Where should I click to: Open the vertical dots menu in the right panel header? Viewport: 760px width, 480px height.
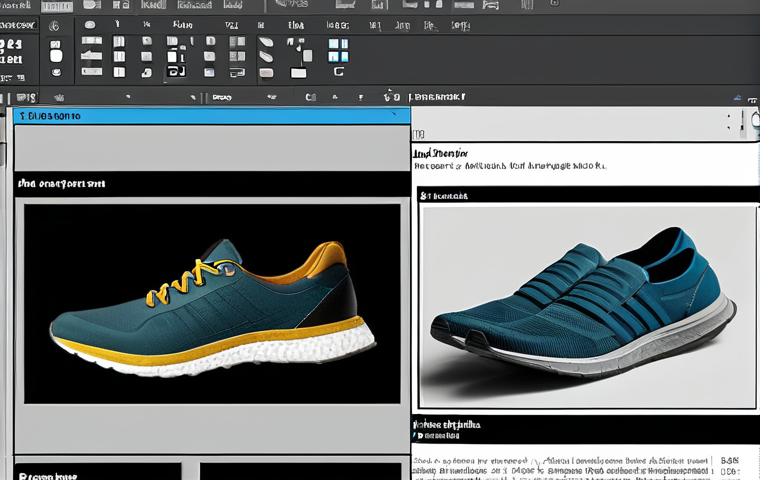point(728,122)
